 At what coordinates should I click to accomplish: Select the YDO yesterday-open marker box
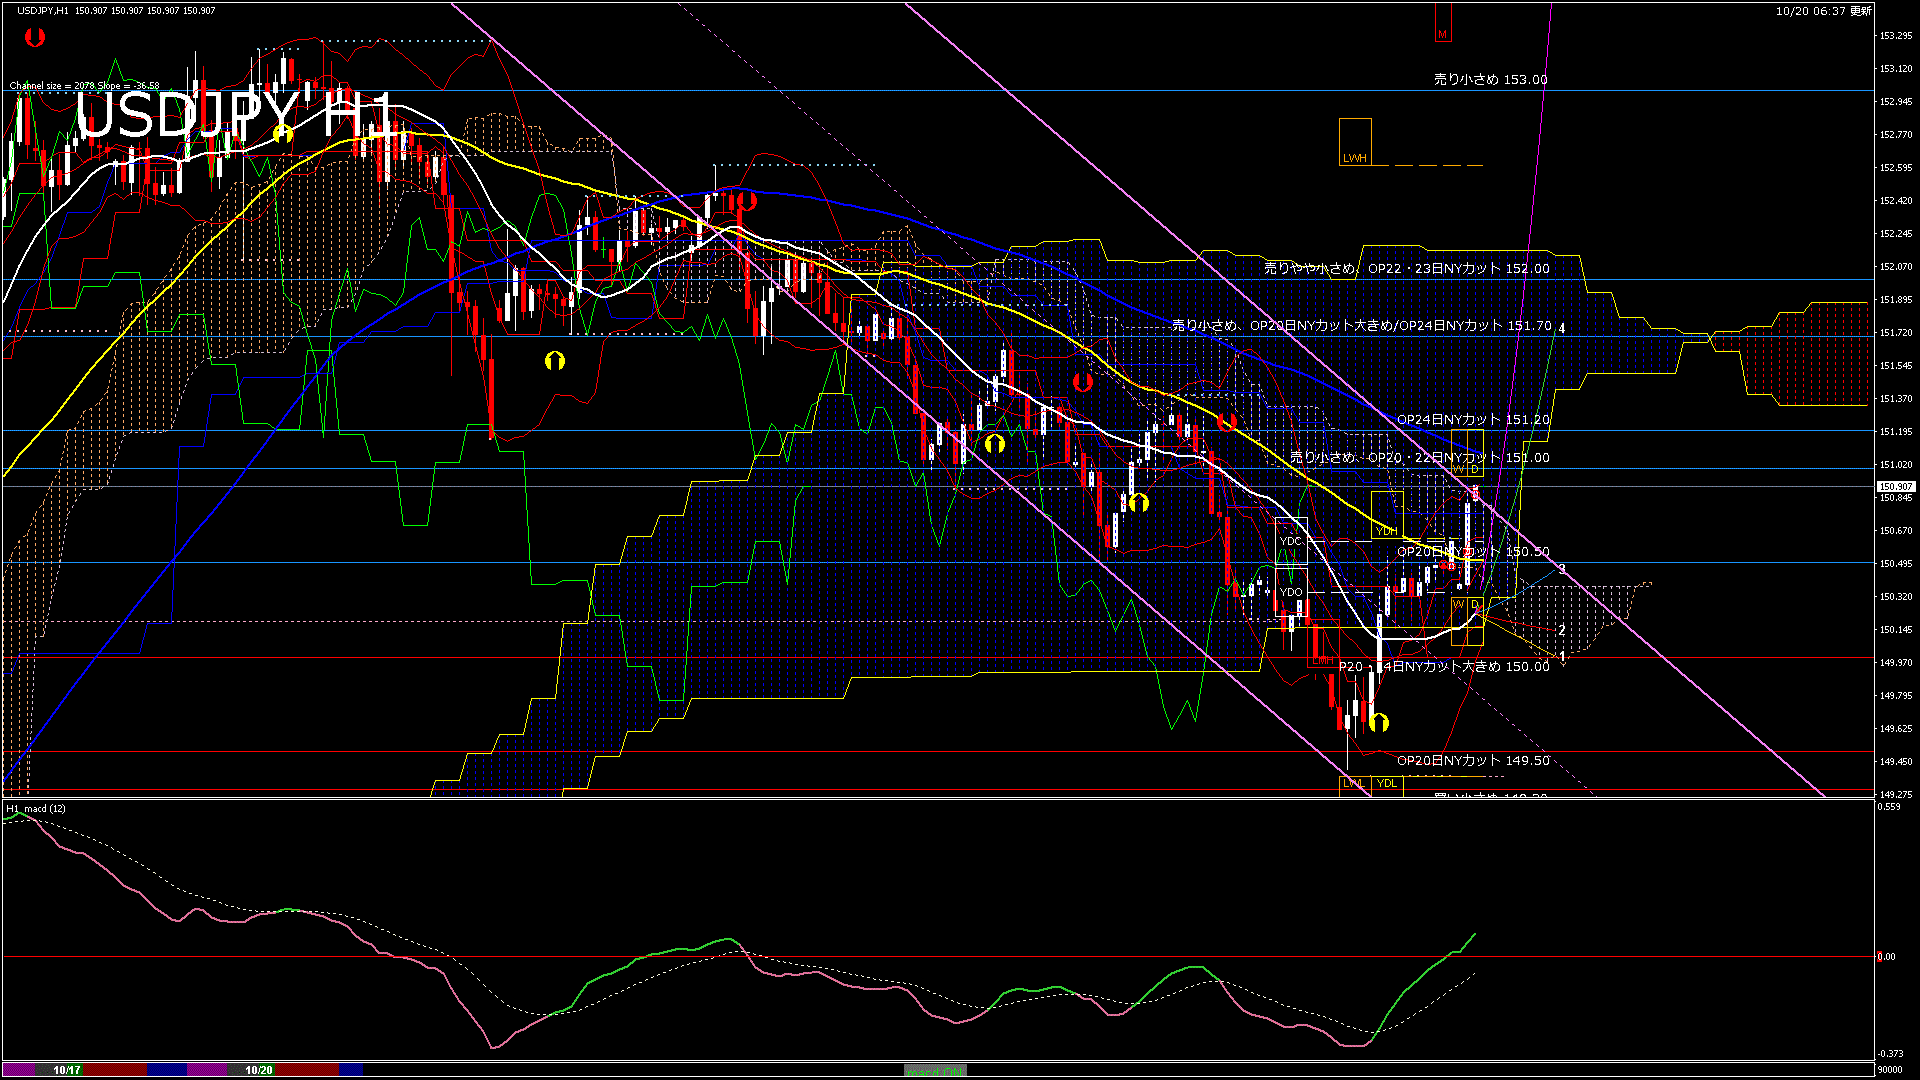pyautogui.click(x=1291, y=592)
